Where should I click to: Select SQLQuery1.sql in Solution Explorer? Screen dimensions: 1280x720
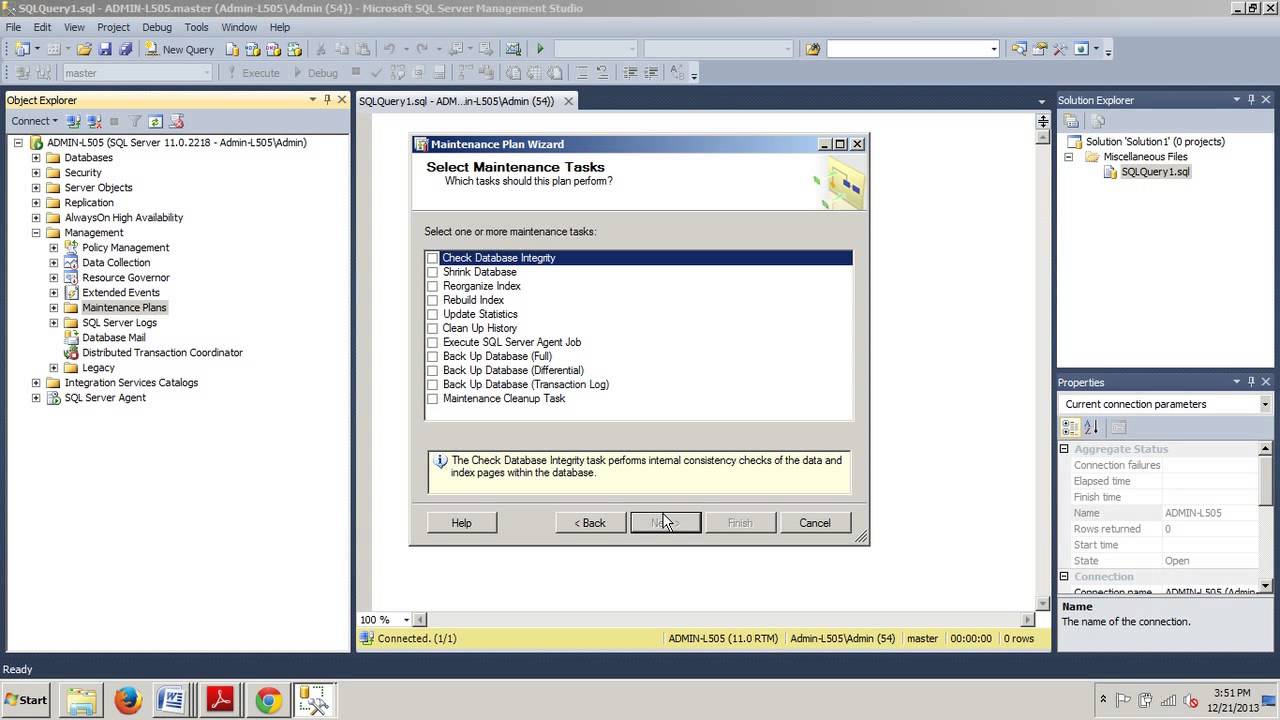pyautogui.click(x=1155, y=172)
